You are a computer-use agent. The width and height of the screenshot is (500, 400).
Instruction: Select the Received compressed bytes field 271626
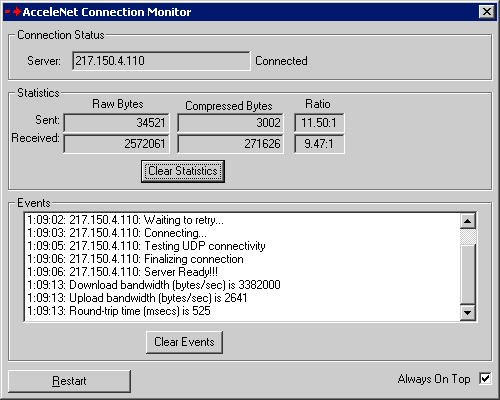click(230, 144)
